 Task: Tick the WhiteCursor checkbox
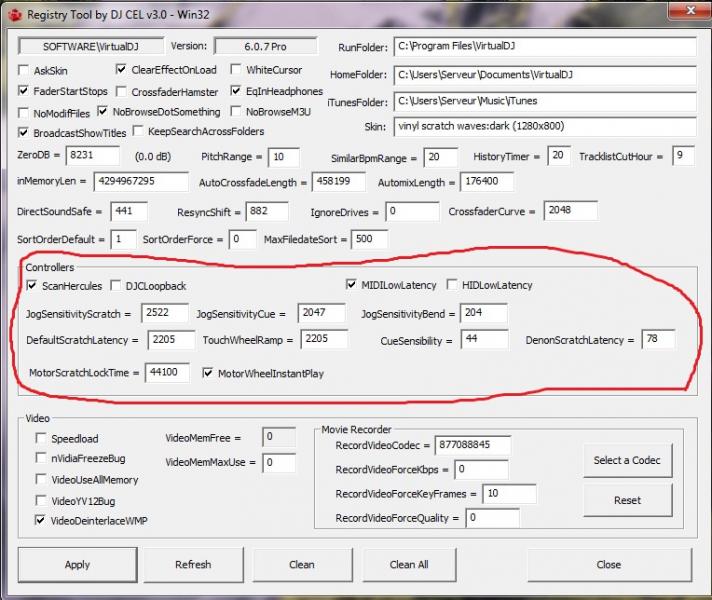(x=236, y=69)
